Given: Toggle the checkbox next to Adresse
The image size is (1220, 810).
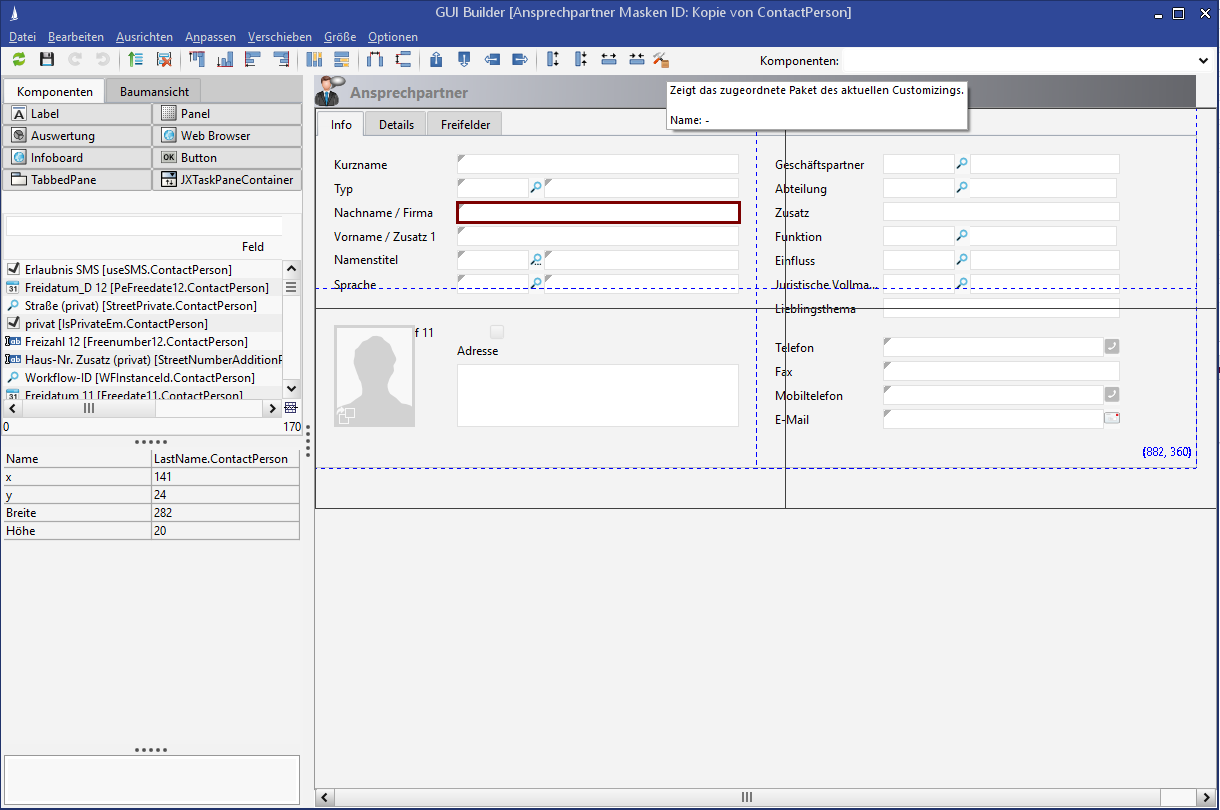Looking at the screenshot, I should [496, 331].
